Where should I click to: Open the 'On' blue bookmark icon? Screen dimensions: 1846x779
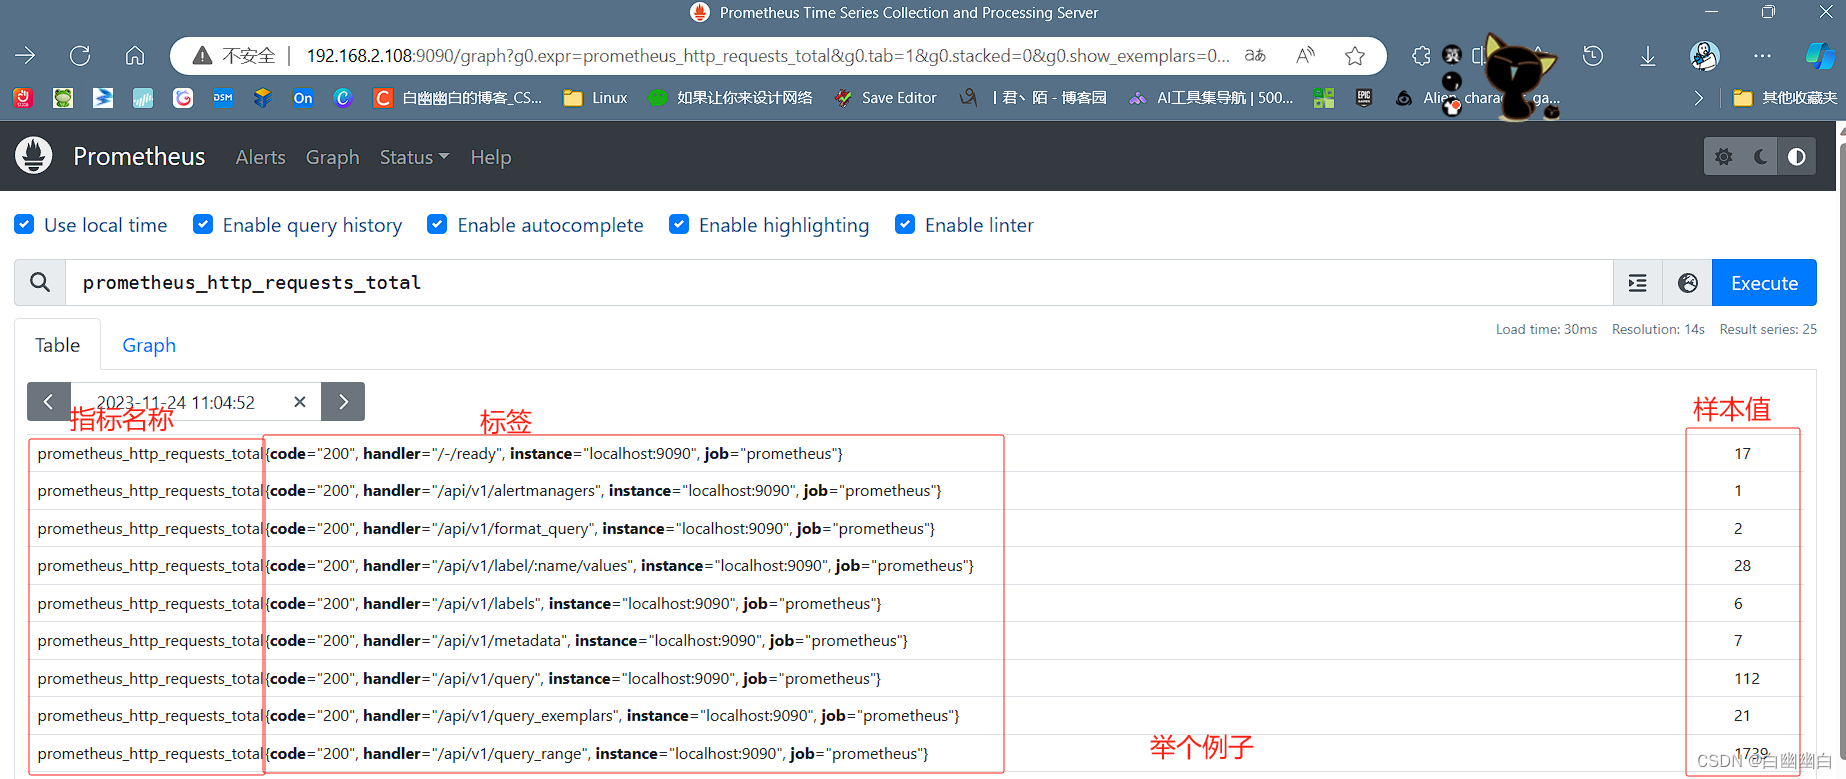coord(303,98)
